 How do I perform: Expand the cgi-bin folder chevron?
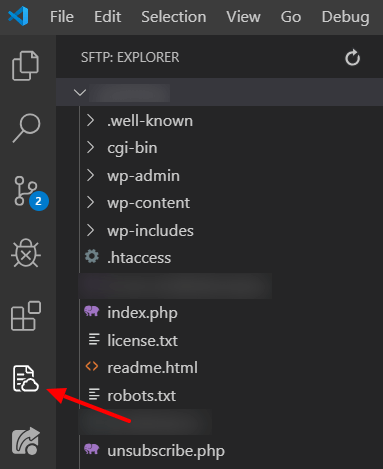click(90, 147)
